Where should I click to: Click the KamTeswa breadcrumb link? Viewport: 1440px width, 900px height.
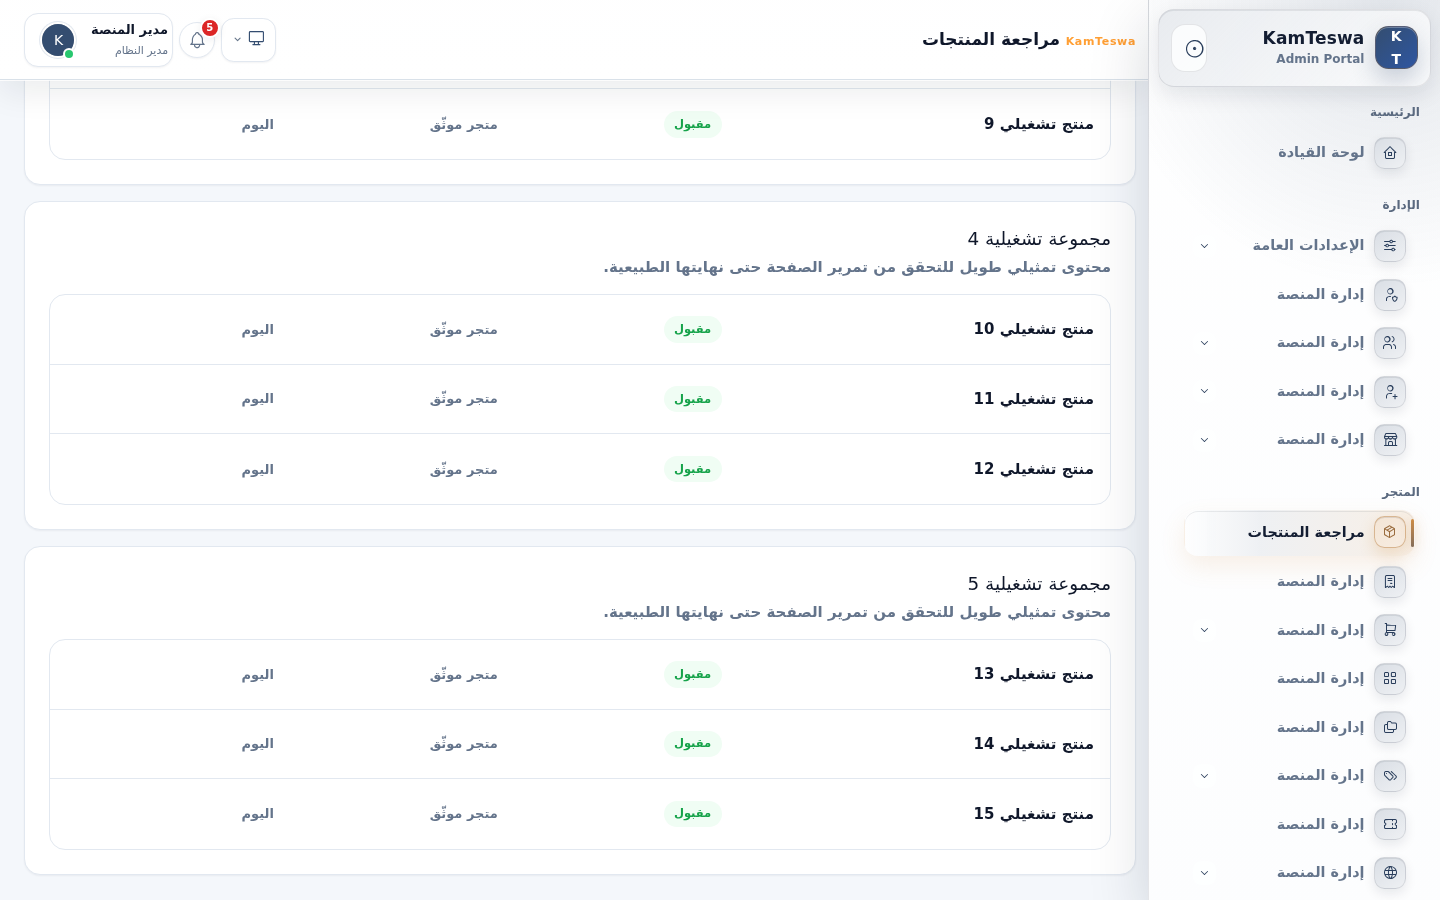point(1100,41)
